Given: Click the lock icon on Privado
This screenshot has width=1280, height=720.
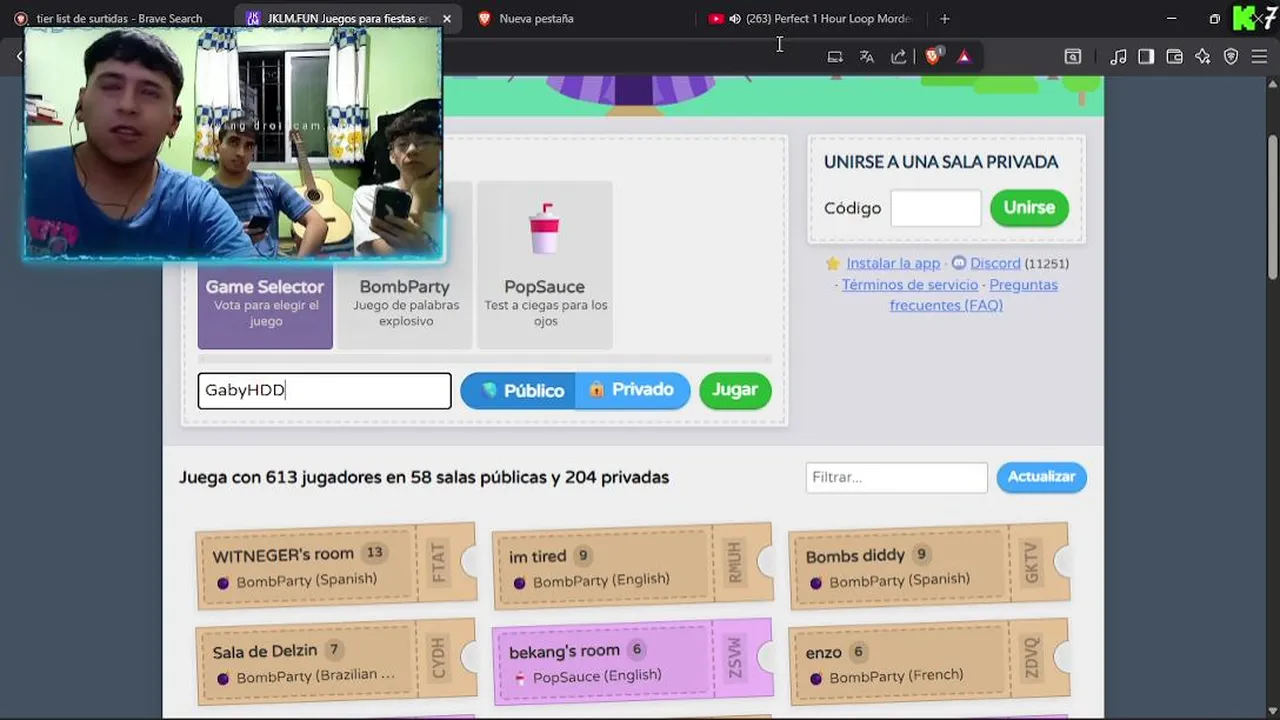Looking at the screenshot, I should click(596, 390).
